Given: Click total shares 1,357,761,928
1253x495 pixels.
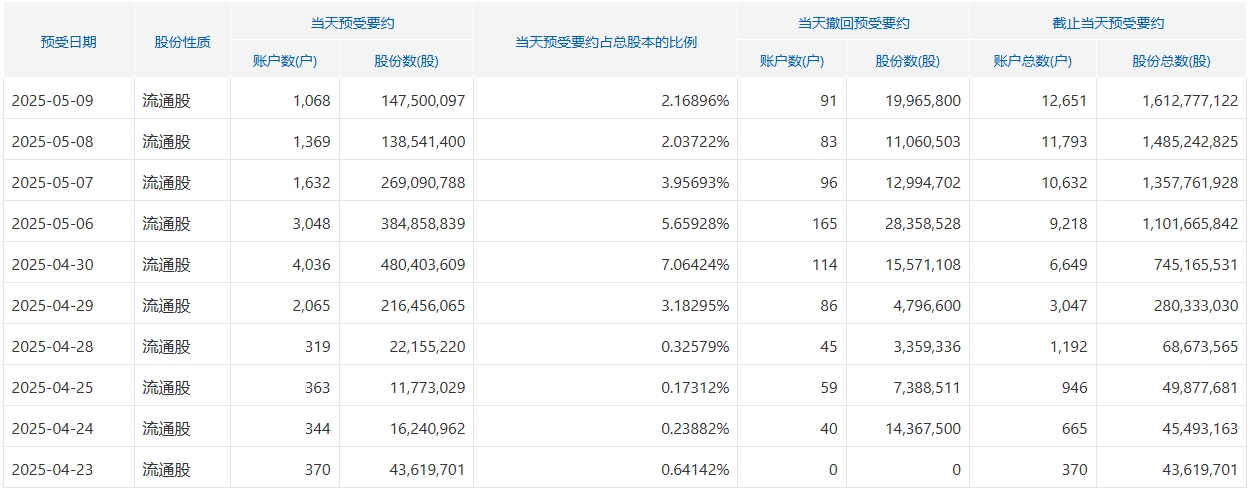Looking at the screenshot, I should coord(1190,183).
